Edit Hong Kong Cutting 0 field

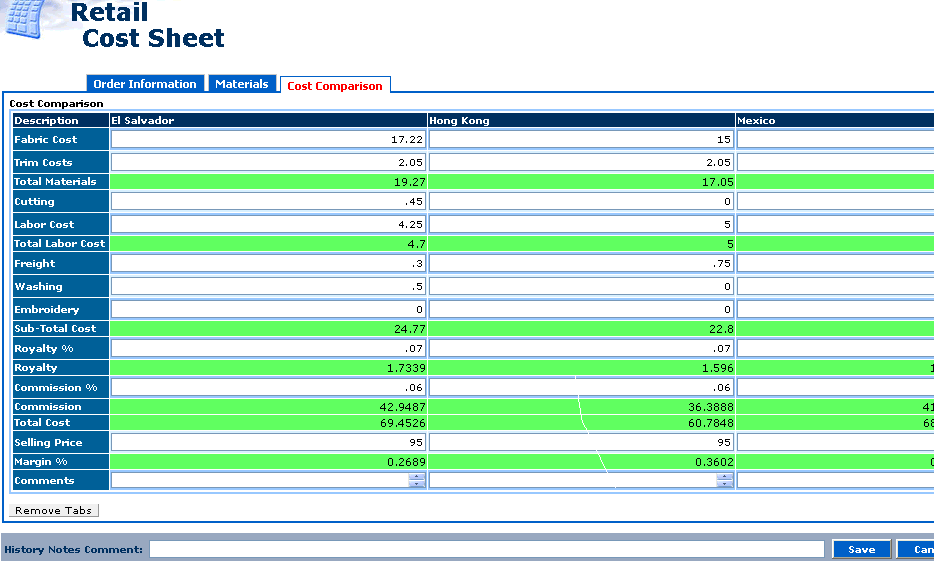pos(581,201)
